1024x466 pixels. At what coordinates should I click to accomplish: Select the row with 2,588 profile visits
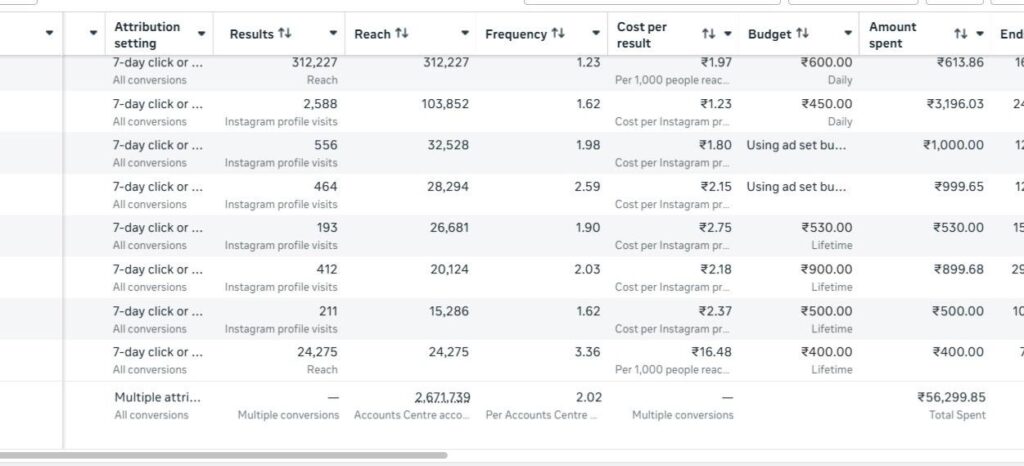coord(512,112)
